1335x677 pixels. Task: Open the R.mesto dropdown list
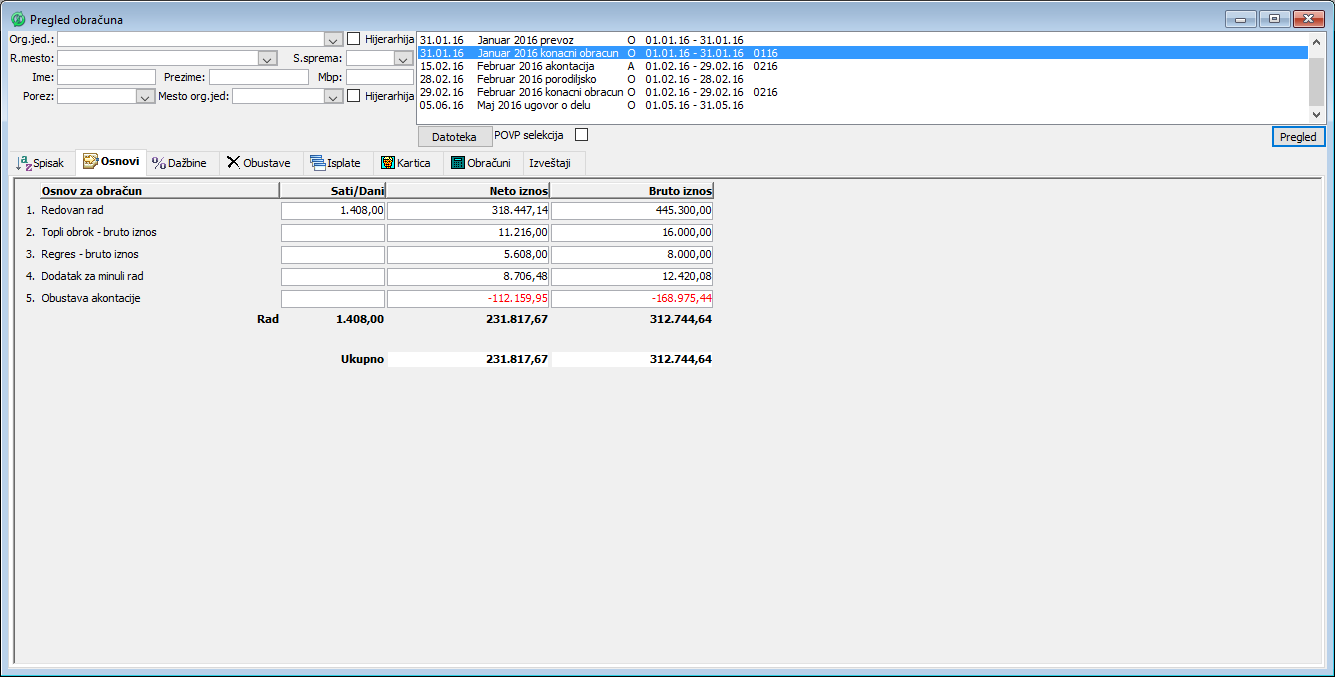point(266,59)
